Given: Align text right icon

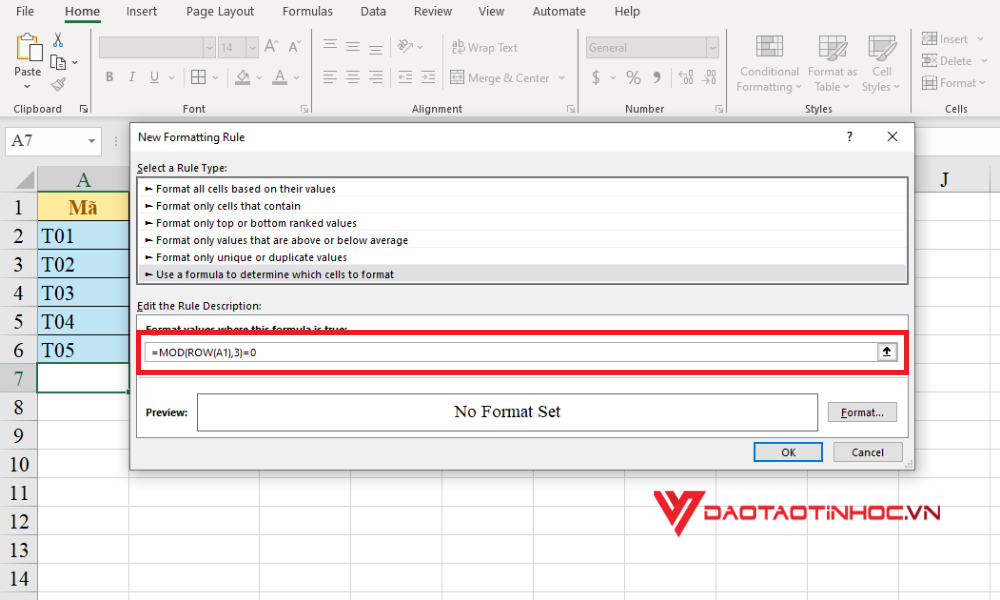Looking at the screenshot, I should 376,77.
